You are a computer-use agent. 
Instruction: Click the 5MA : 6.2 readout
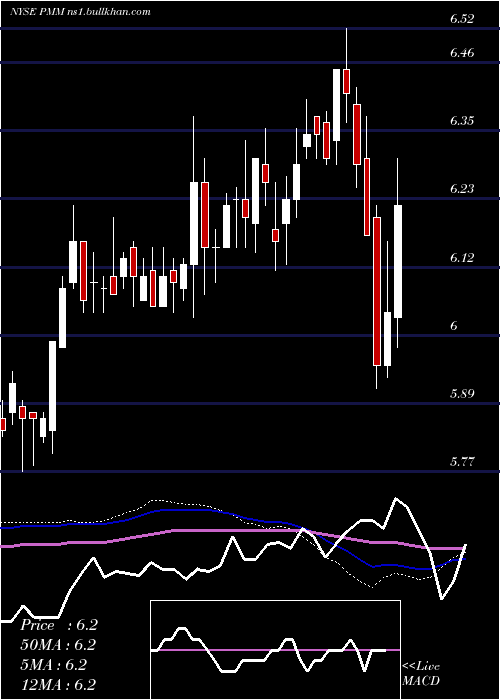point(53,665)
